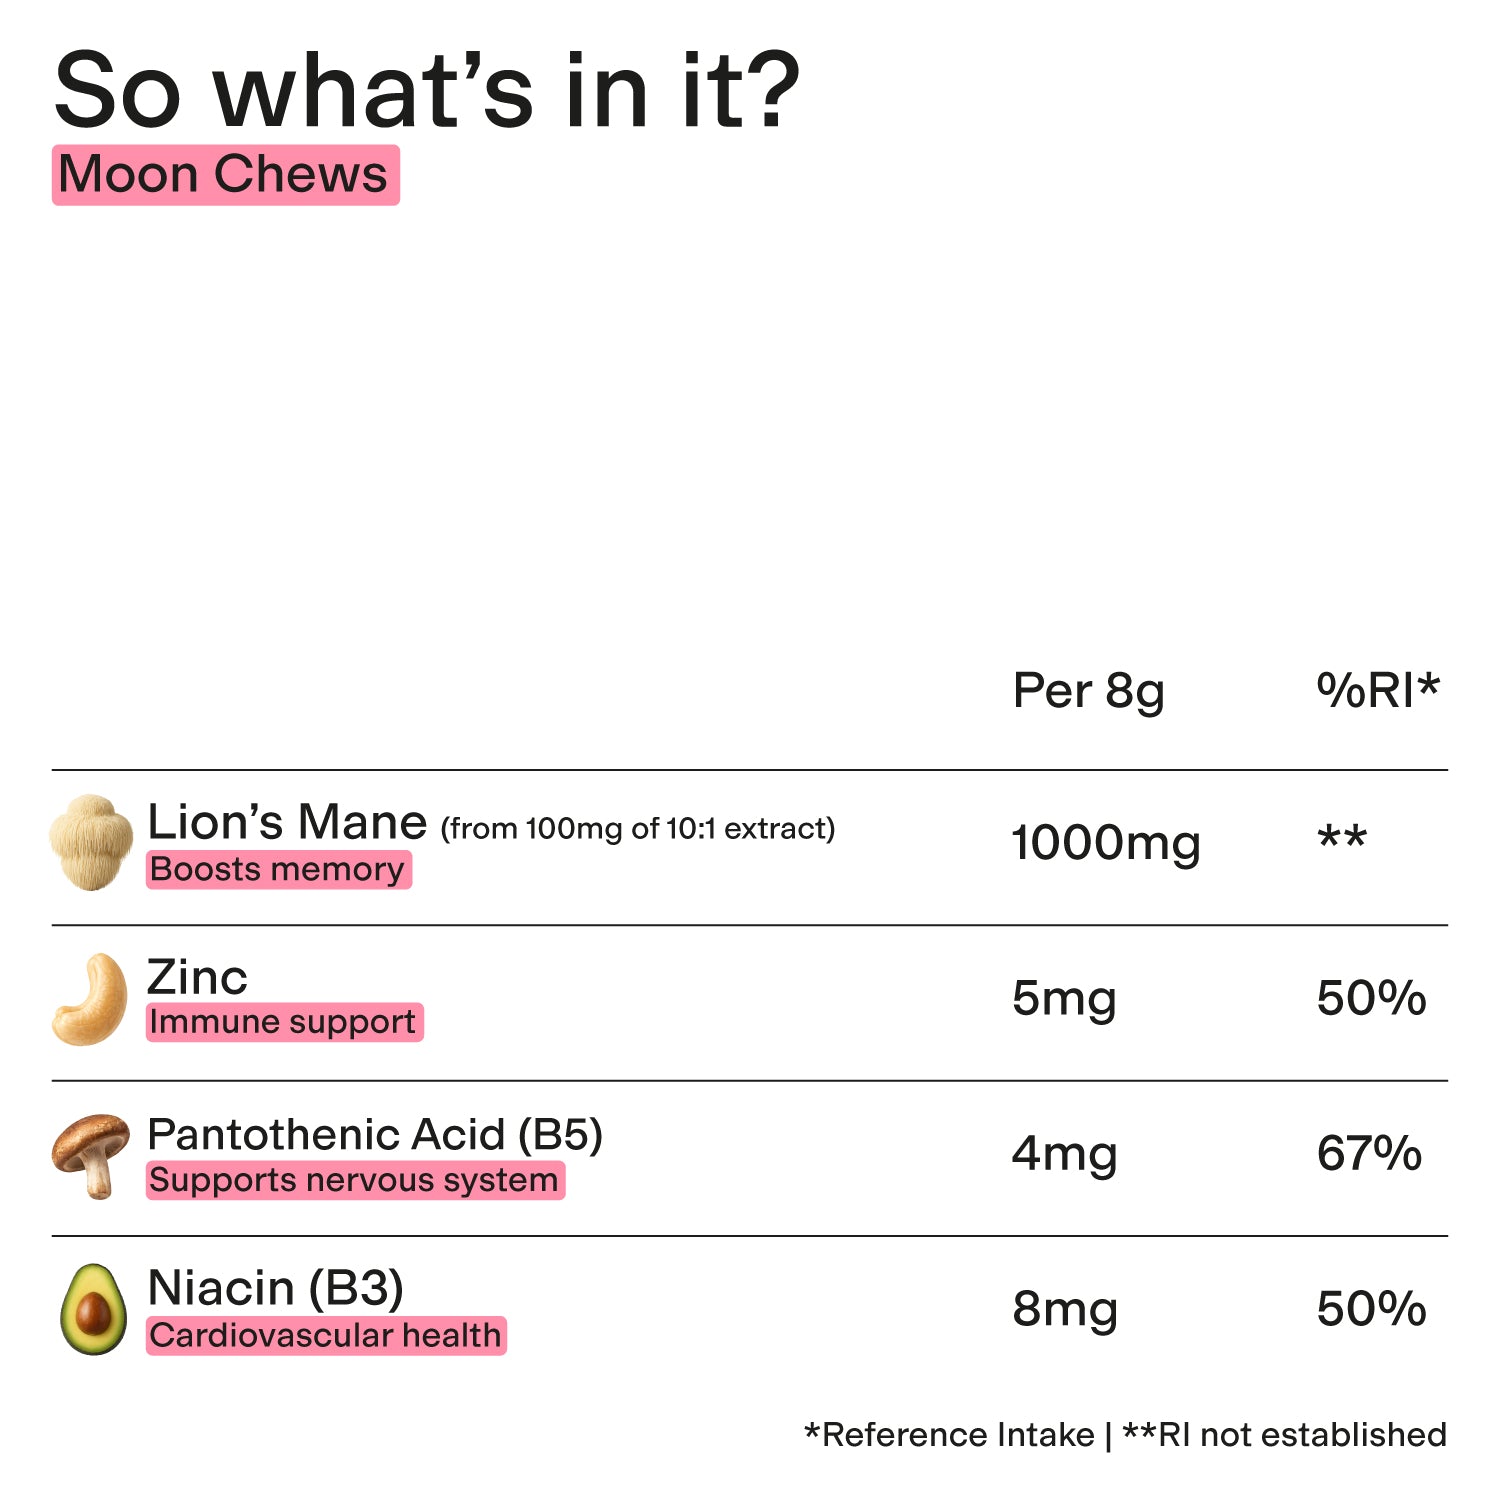Click the pink Moon Chews label
The width and height of the screenshot is (1500, 1500).
(x=225, y=175)
